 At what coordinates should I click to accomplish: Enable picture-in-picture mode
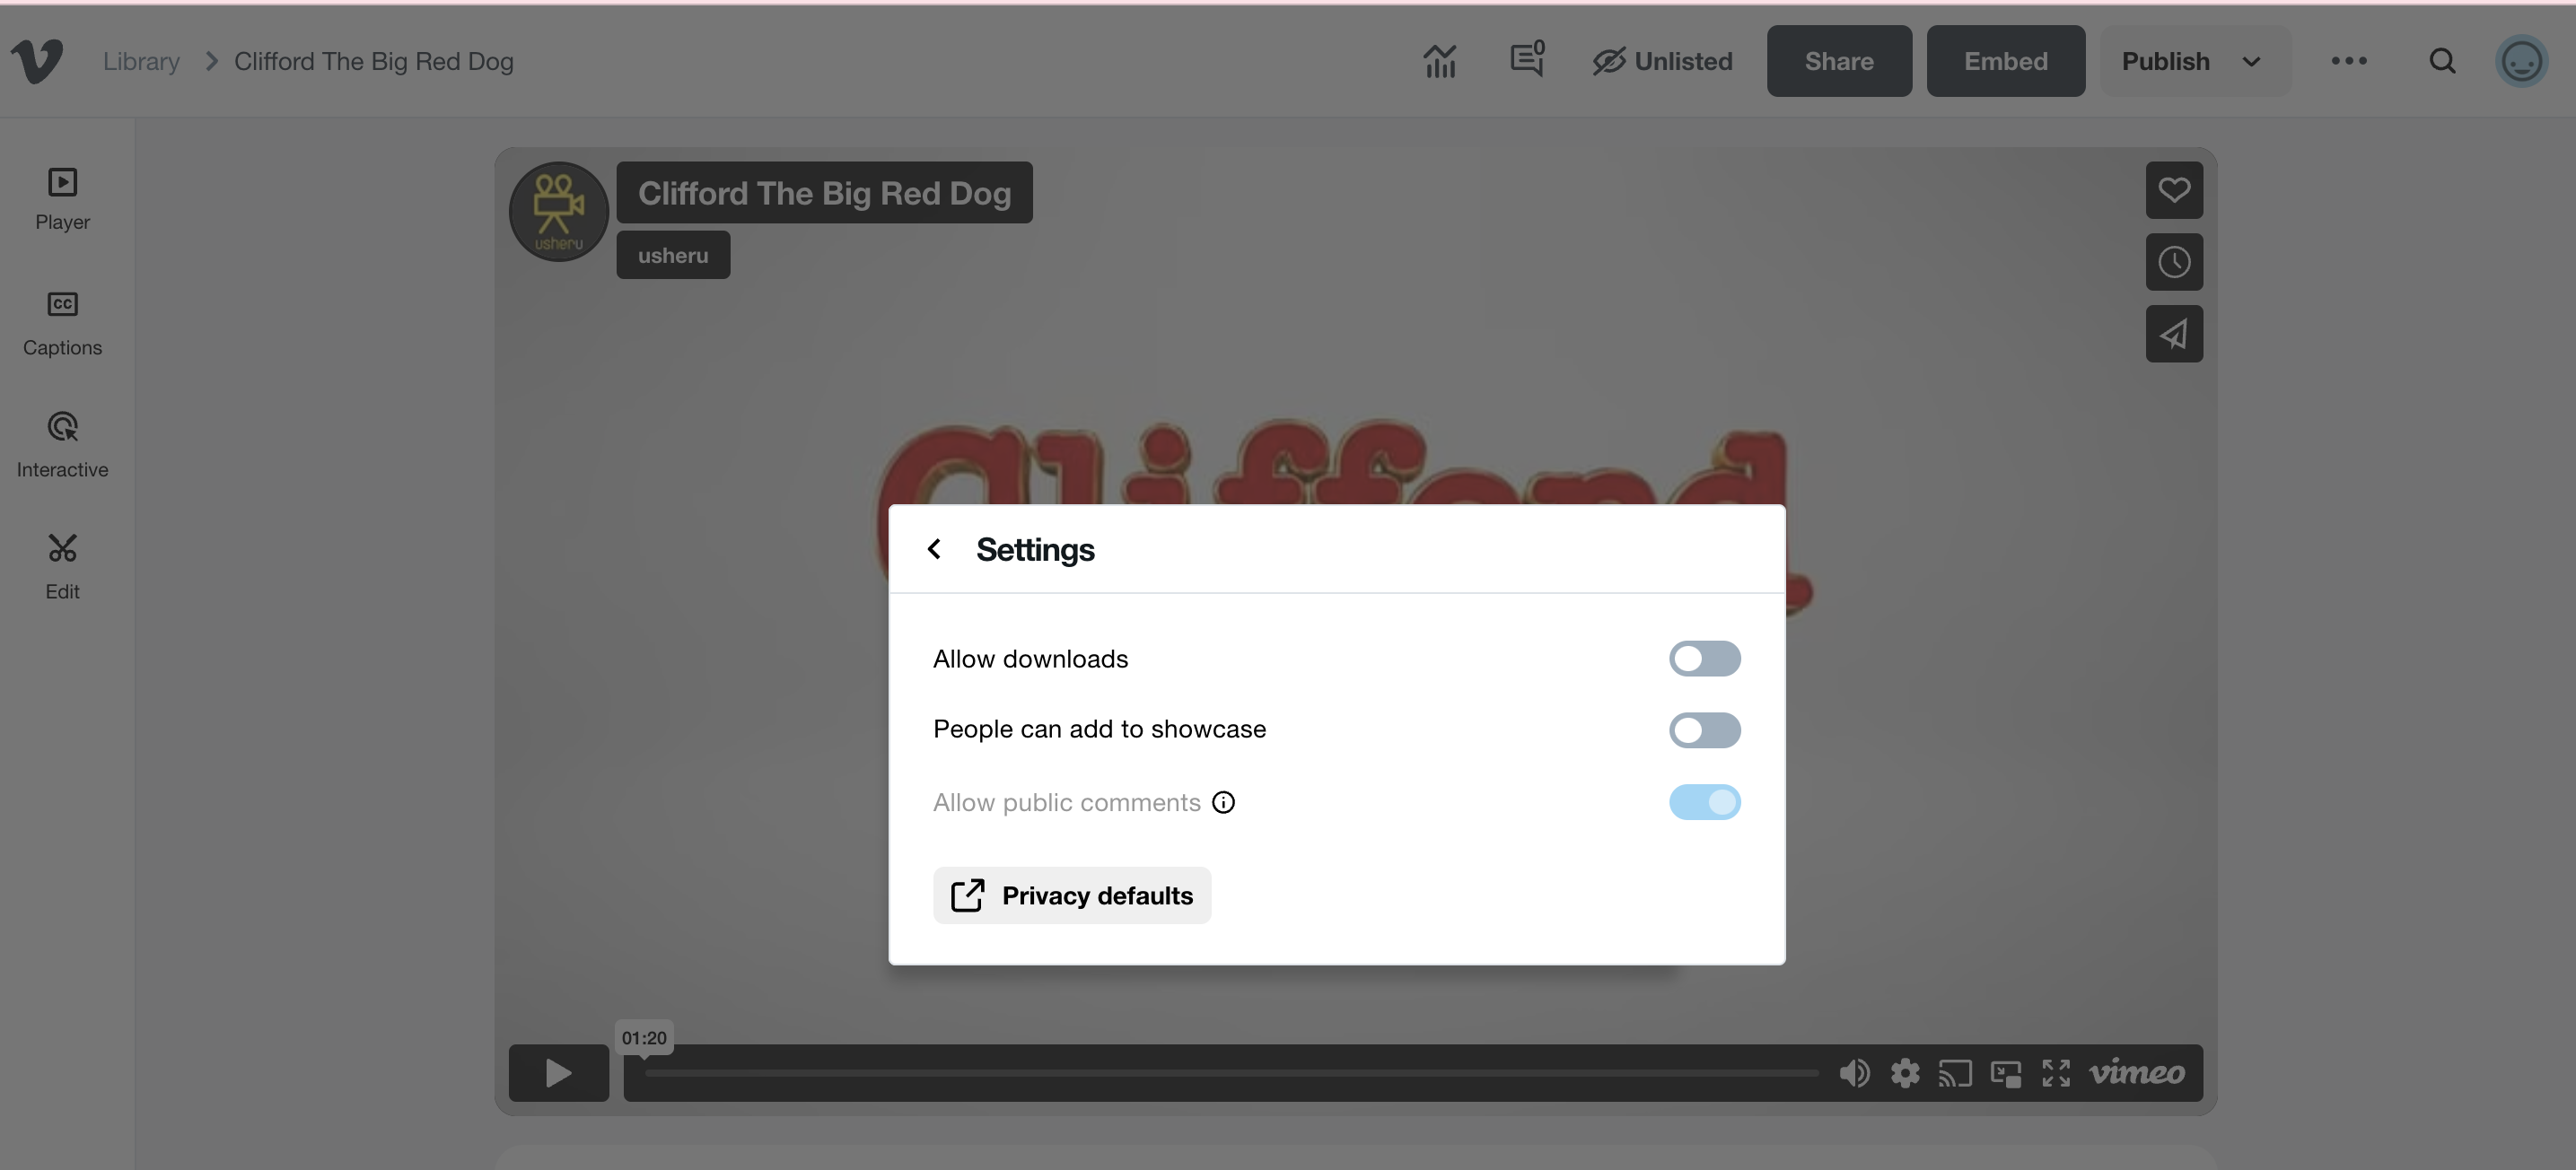(x=2006, y=1073)
